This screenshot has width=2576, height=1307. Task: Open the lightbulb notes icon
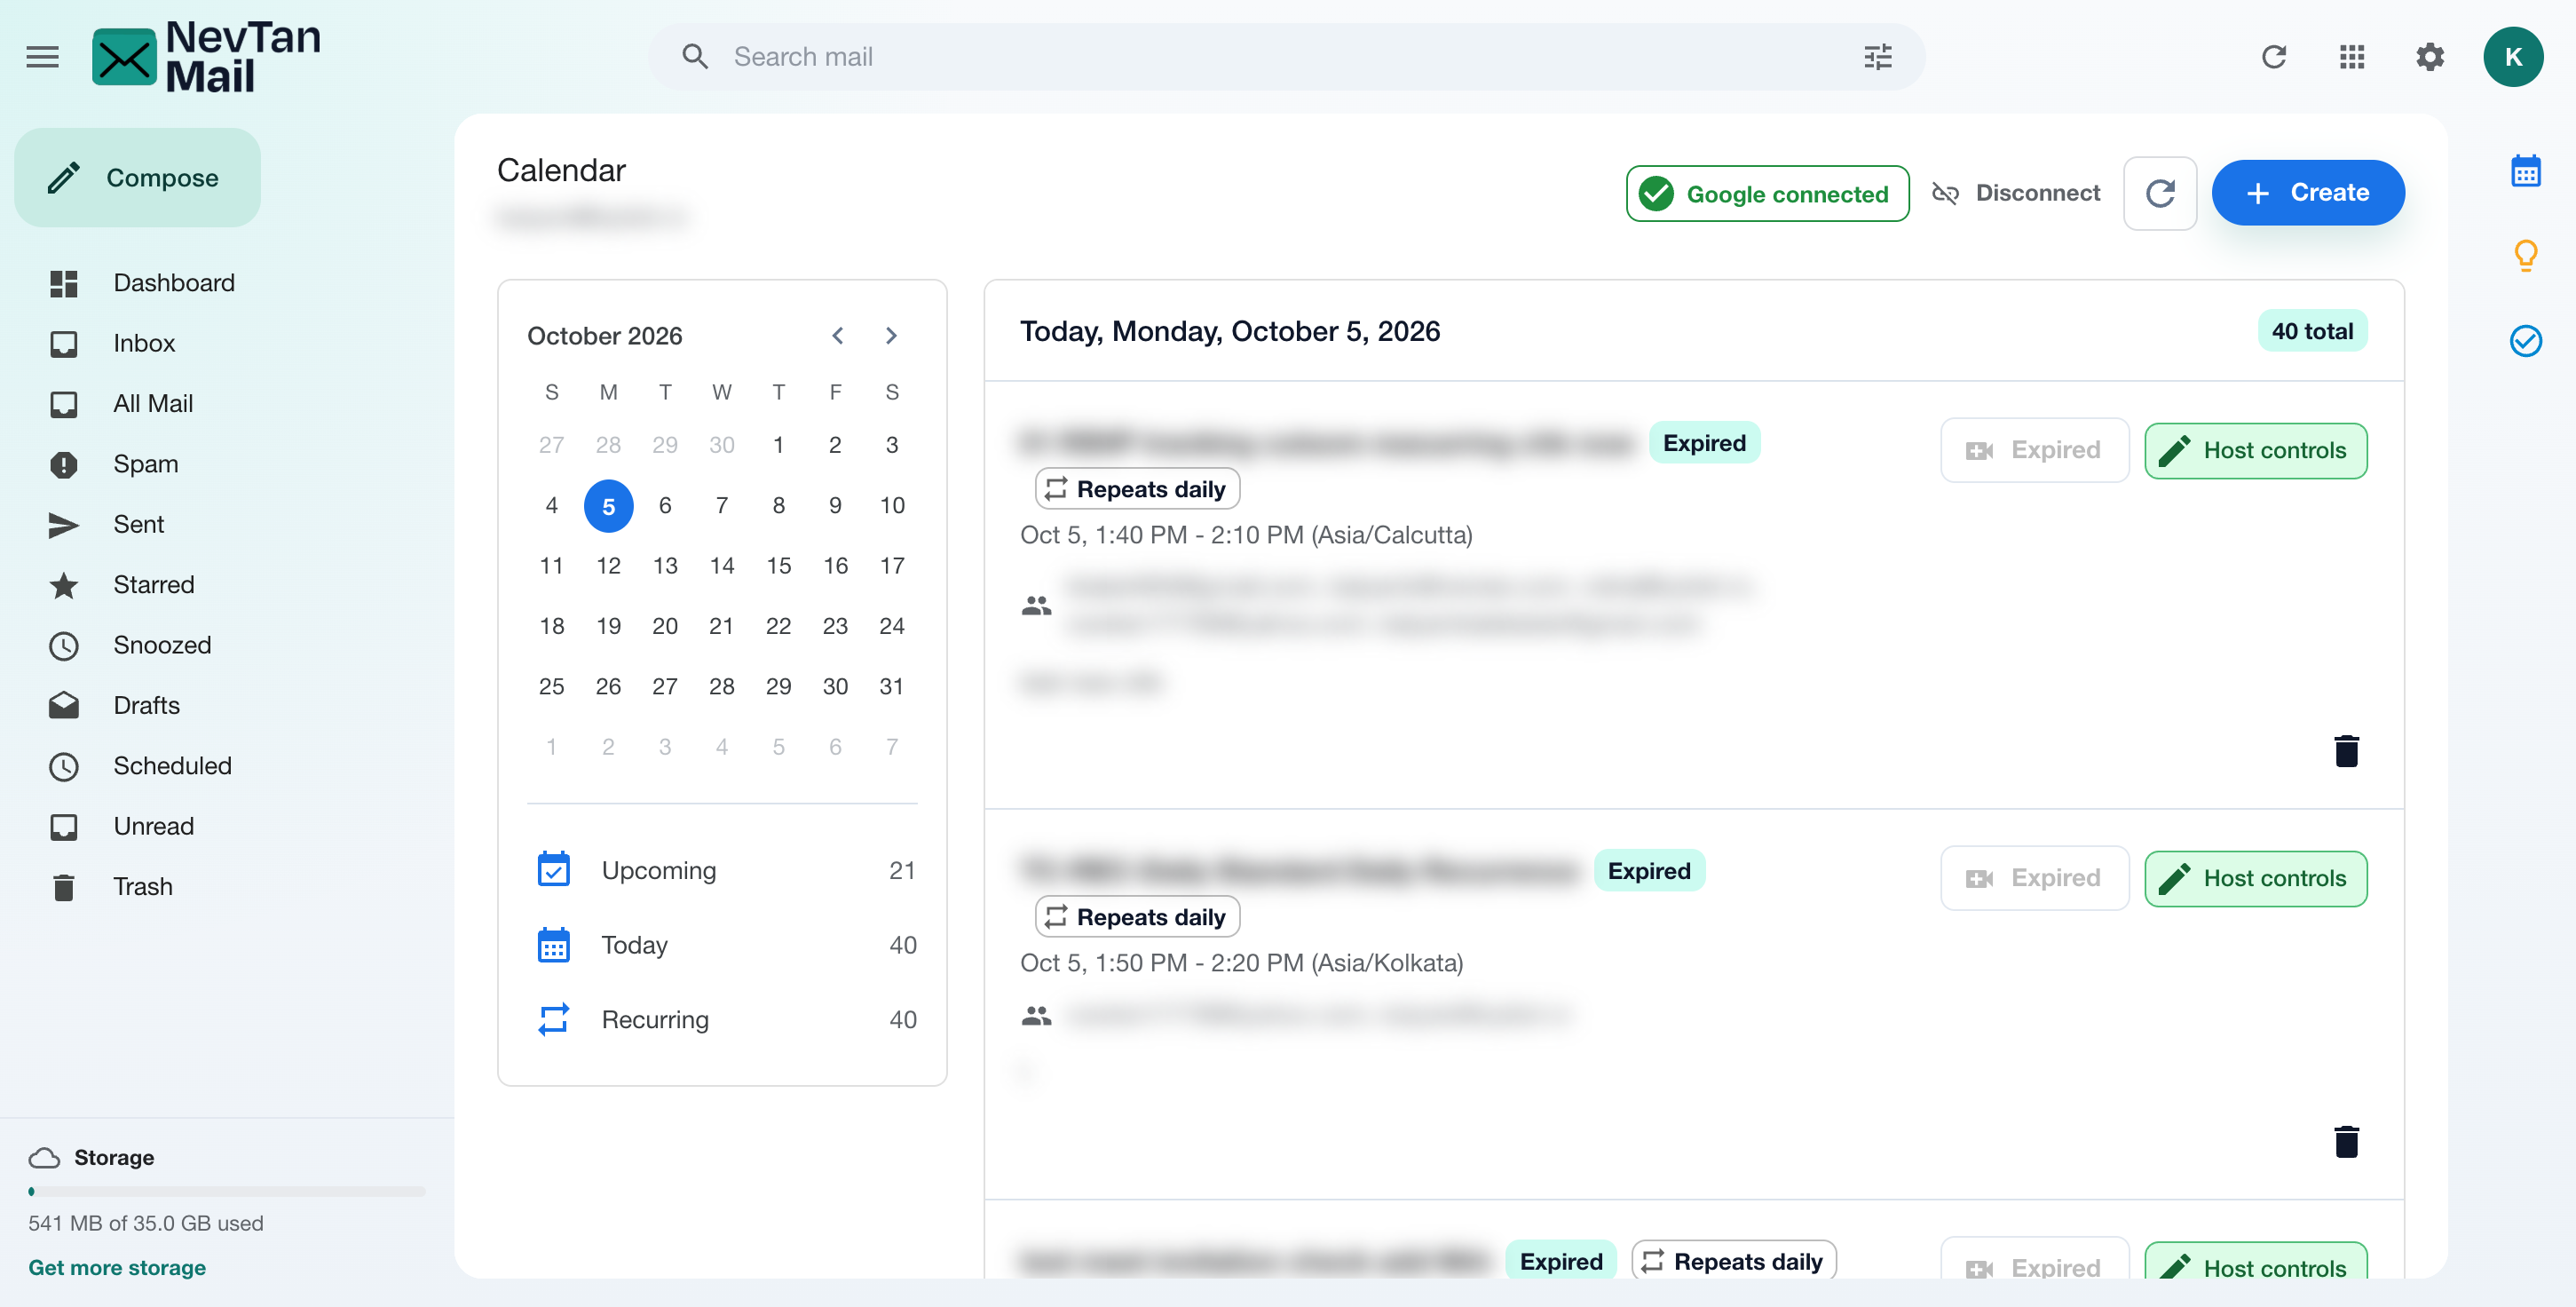[x=2525, y=256]
